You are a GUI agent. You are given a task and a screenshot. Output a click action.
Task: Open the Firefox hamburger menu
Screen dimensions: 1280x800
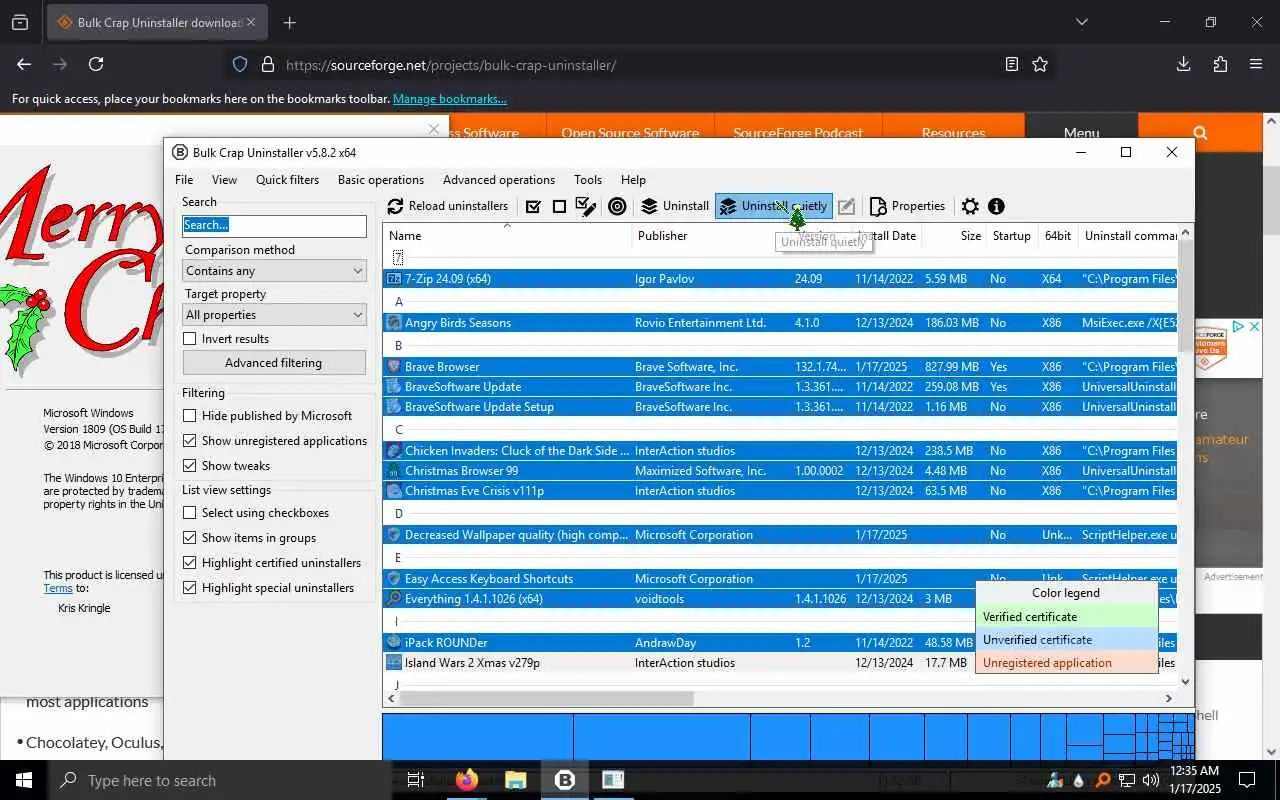[1256, 64]
